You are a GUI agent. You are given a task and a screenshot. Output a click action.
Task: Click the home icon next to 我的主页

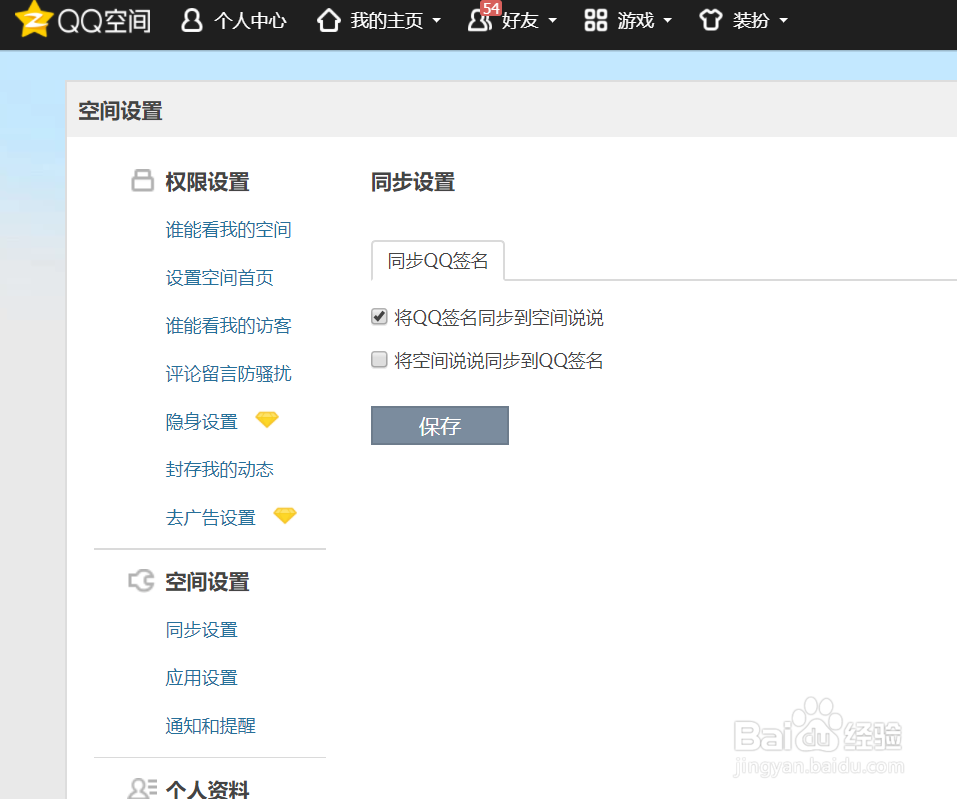[x=329, y=20]
